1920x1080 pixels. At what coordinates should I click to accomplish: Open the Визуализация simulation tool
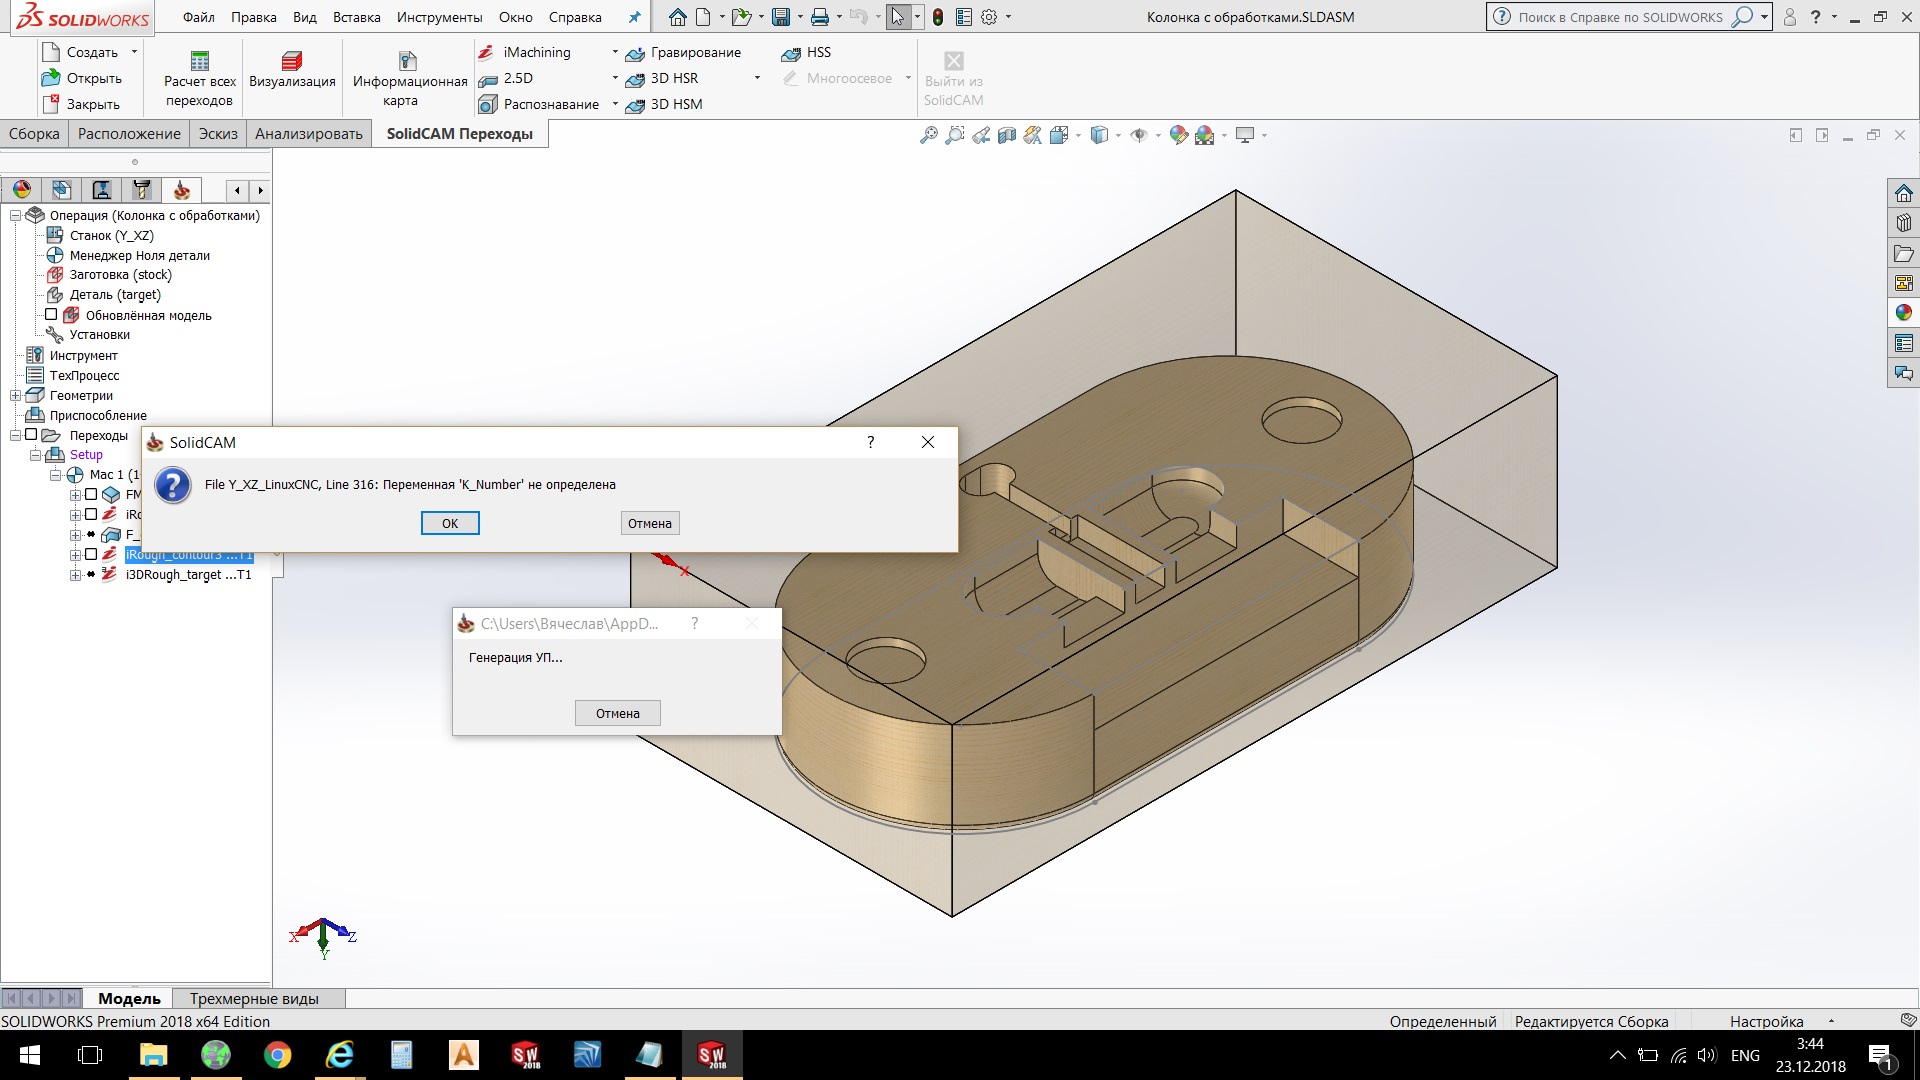click(292, 61)
